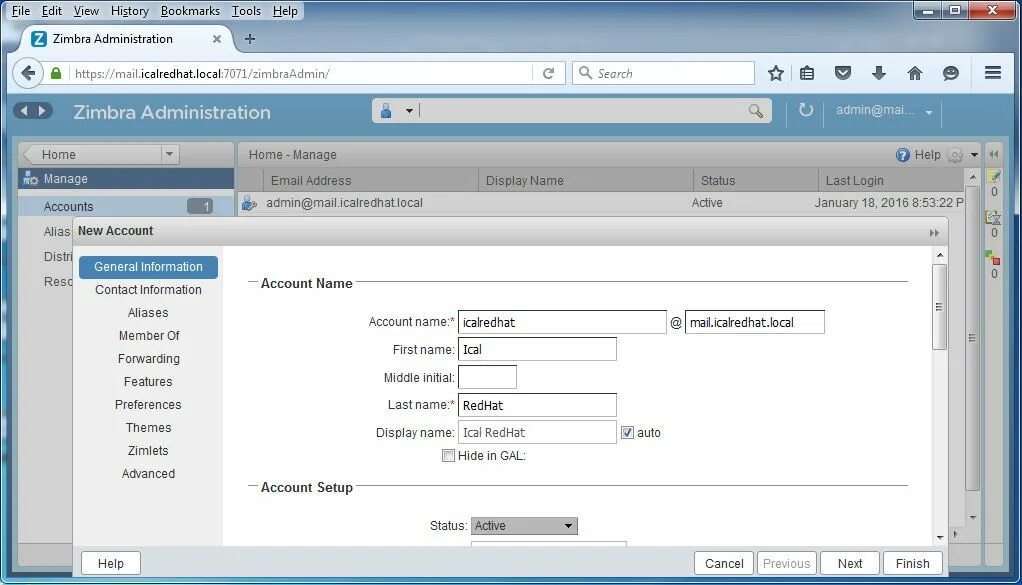Image resolution: width=1022 pixels, height=585 pixels.
Task: Open the settings gear icon near Help
Action: point(956,155)
